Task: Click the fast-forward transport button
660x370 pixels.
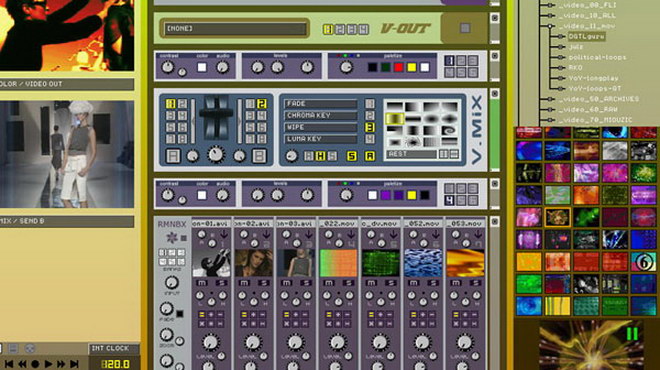Action: [x=61, y=364]
